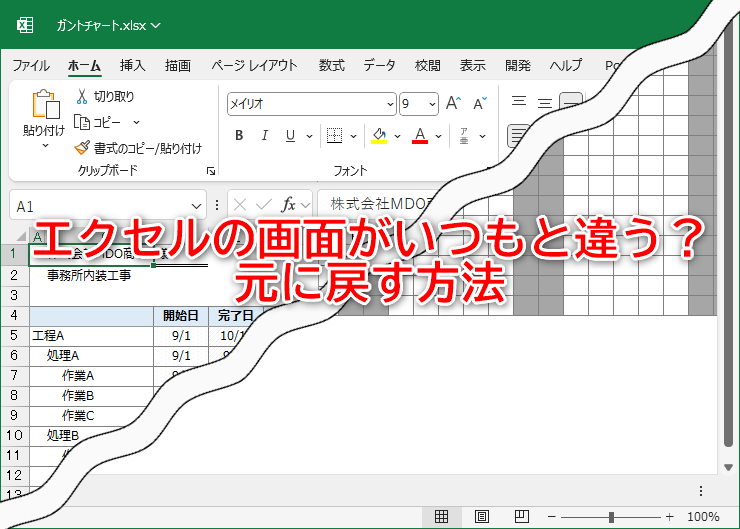Click the コピー copy button
Image resolution: width=740 pixels, height=529 pixels.
tap(98, 122)
